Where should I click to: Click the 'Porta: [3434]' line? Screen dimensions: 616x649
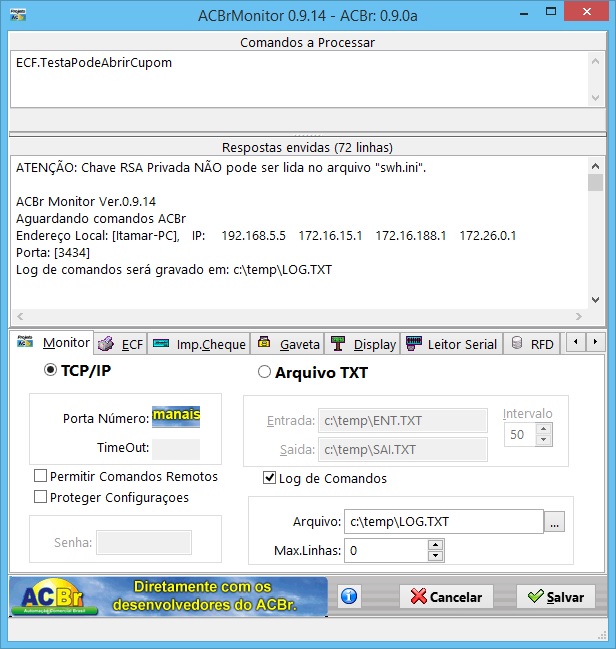(x=53, y=252)
